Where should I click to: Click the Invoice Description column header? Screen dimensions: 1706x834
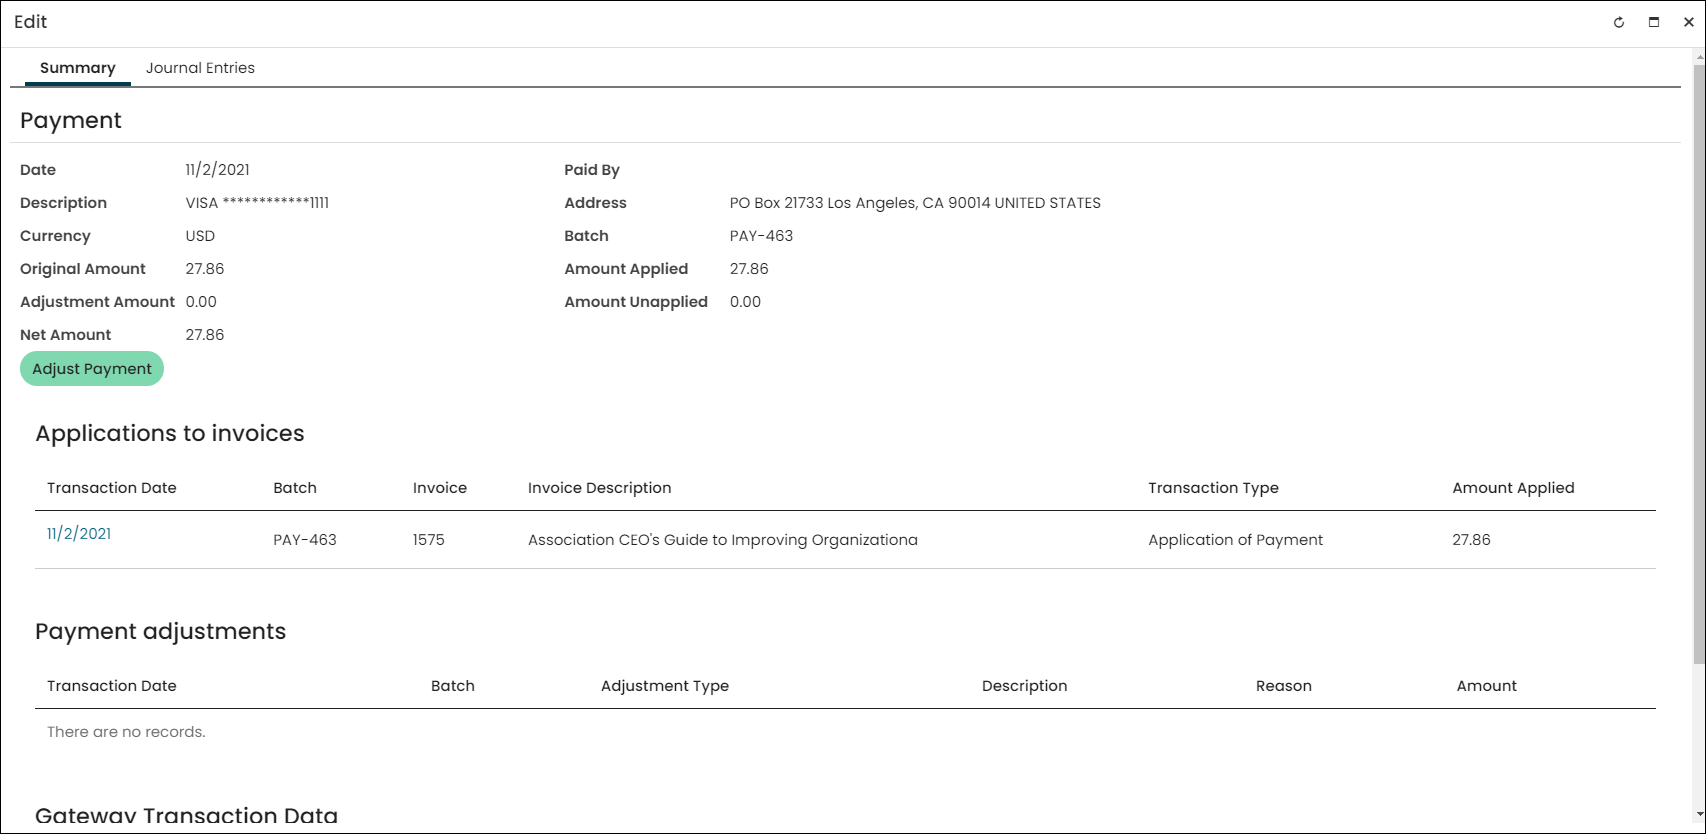[x=600, y=488]
